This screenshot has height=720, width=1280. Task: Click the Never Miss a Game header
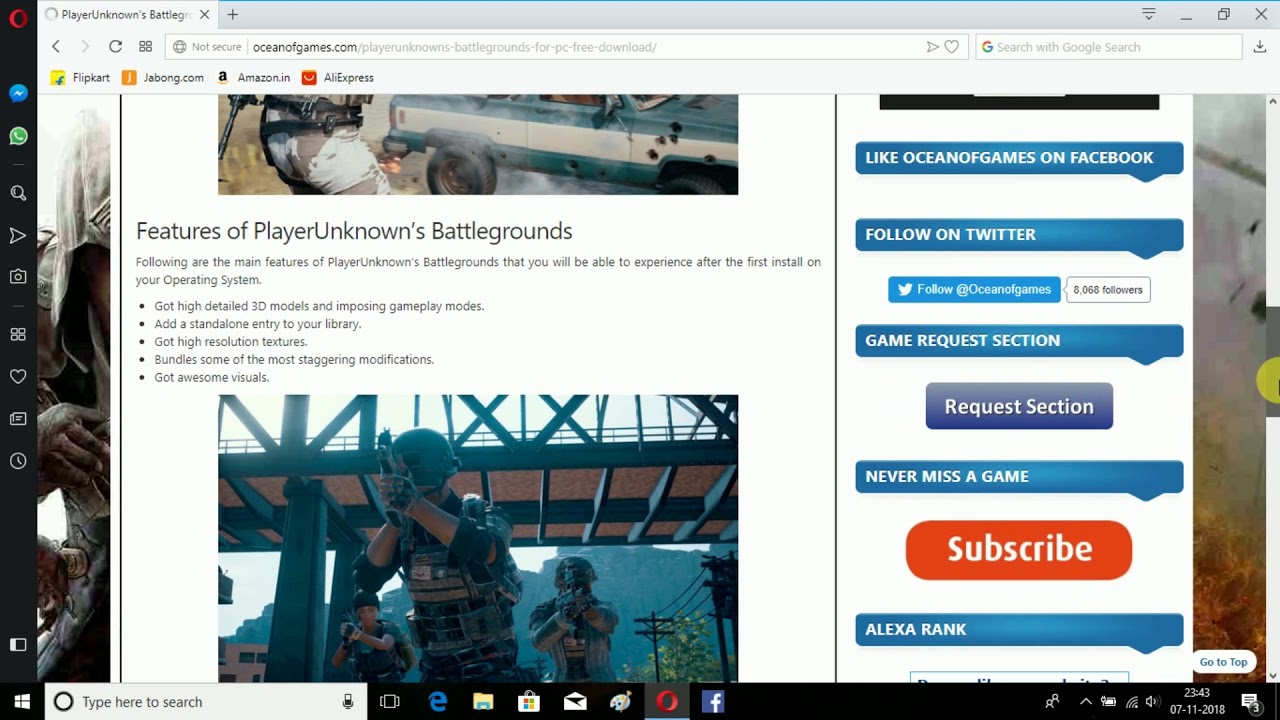[x=1019, y=477]
